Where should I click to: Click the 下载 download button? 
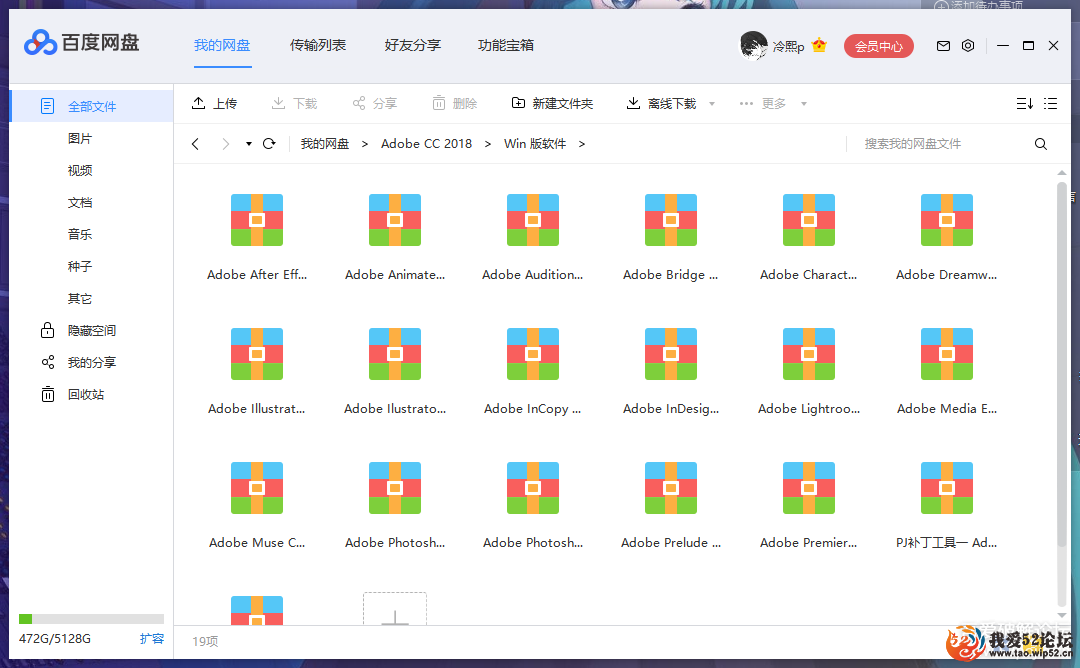tap(294, 103)
